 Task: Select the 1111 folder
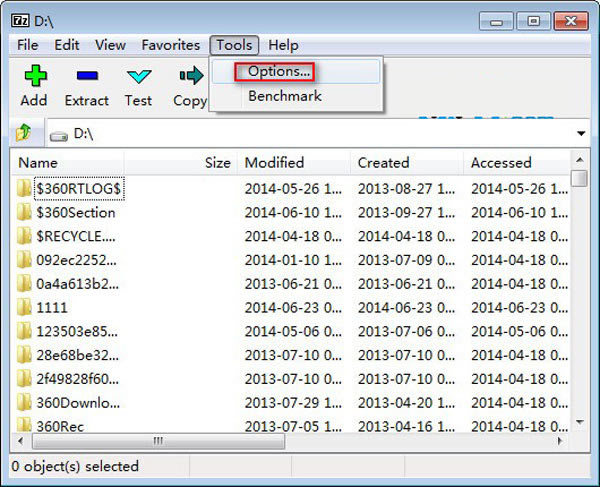(x=51, y=308)
